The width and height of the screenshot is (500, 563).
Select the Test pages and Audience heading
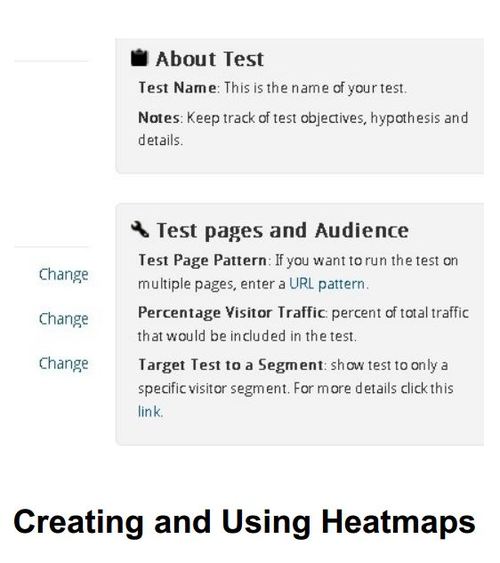pos(282,230)
